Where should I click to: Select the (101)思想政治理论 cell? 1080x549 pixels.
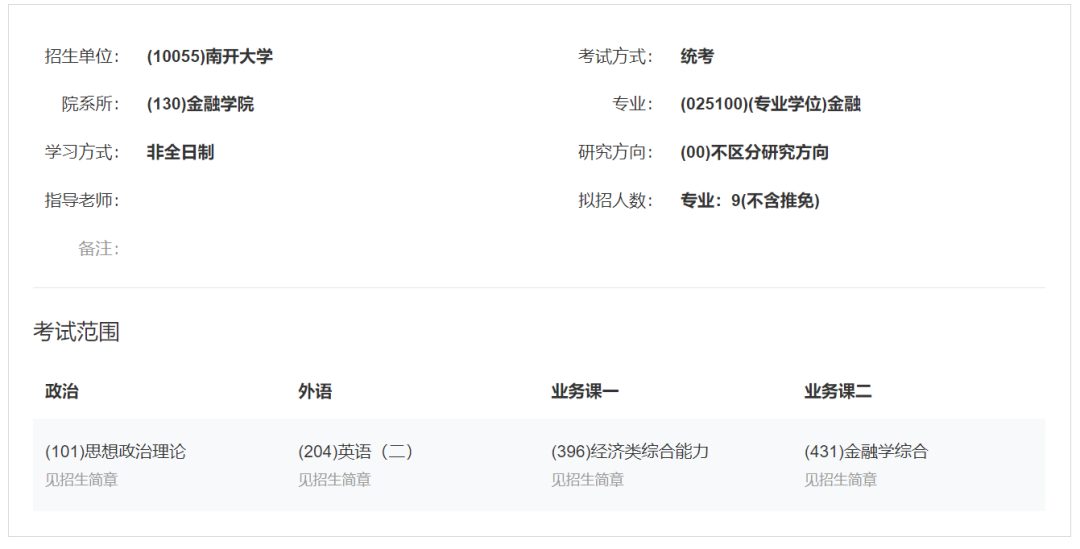[x=115, y=452]
